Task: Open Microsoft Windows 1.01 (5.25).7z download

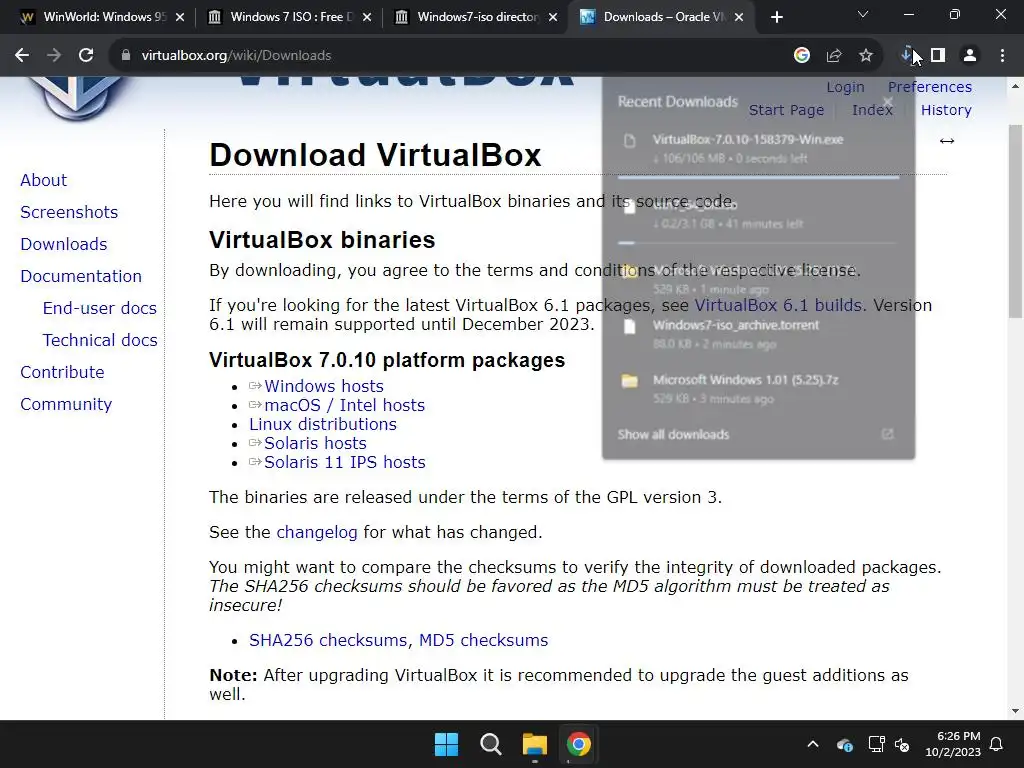Action: pos(758,389)
